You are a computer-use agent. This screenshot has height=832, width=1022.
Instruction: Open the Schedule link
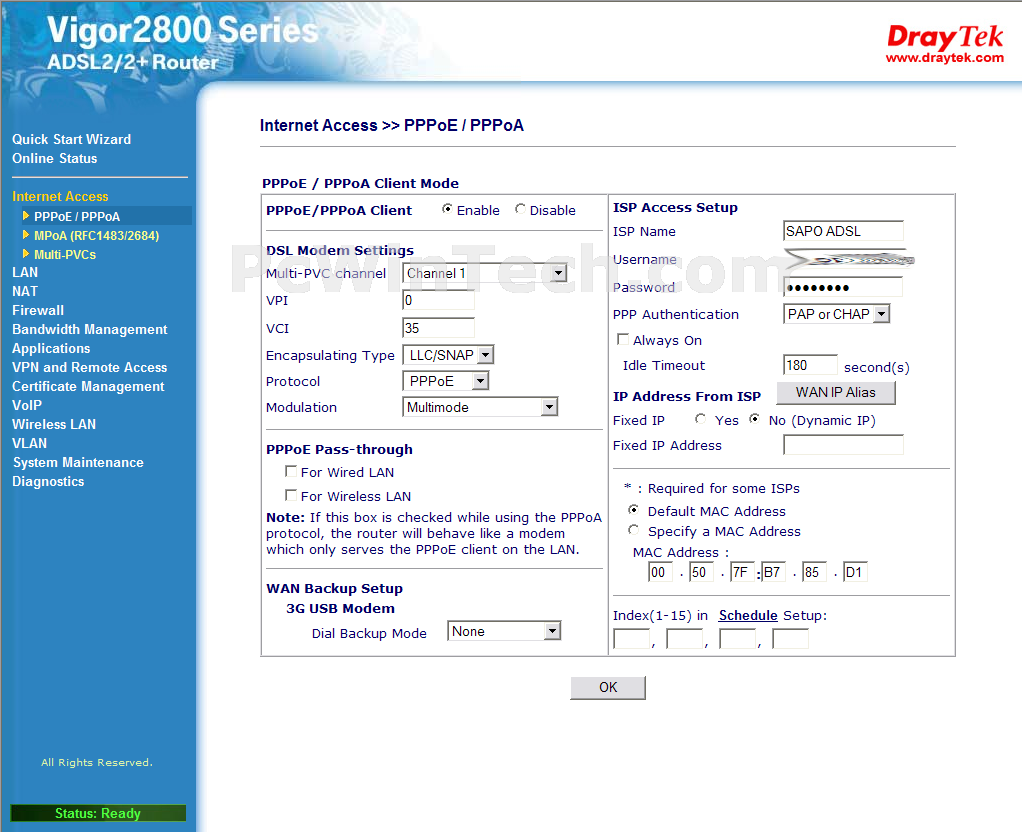748,615
